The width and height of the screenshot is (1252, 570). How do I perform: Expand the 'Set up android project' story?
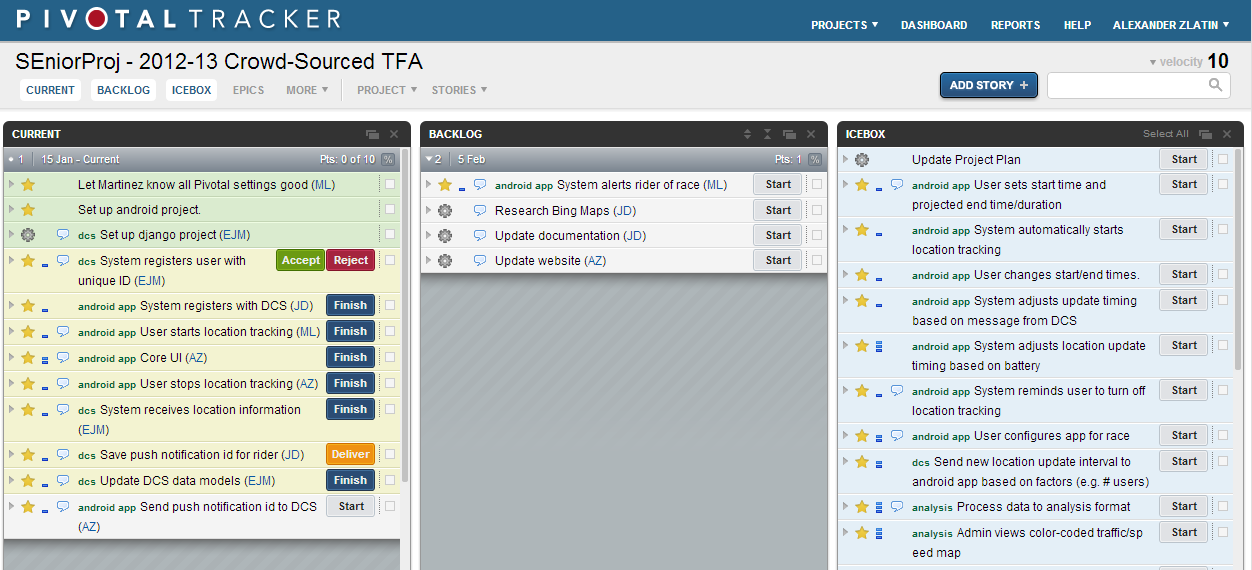(11, 210)
